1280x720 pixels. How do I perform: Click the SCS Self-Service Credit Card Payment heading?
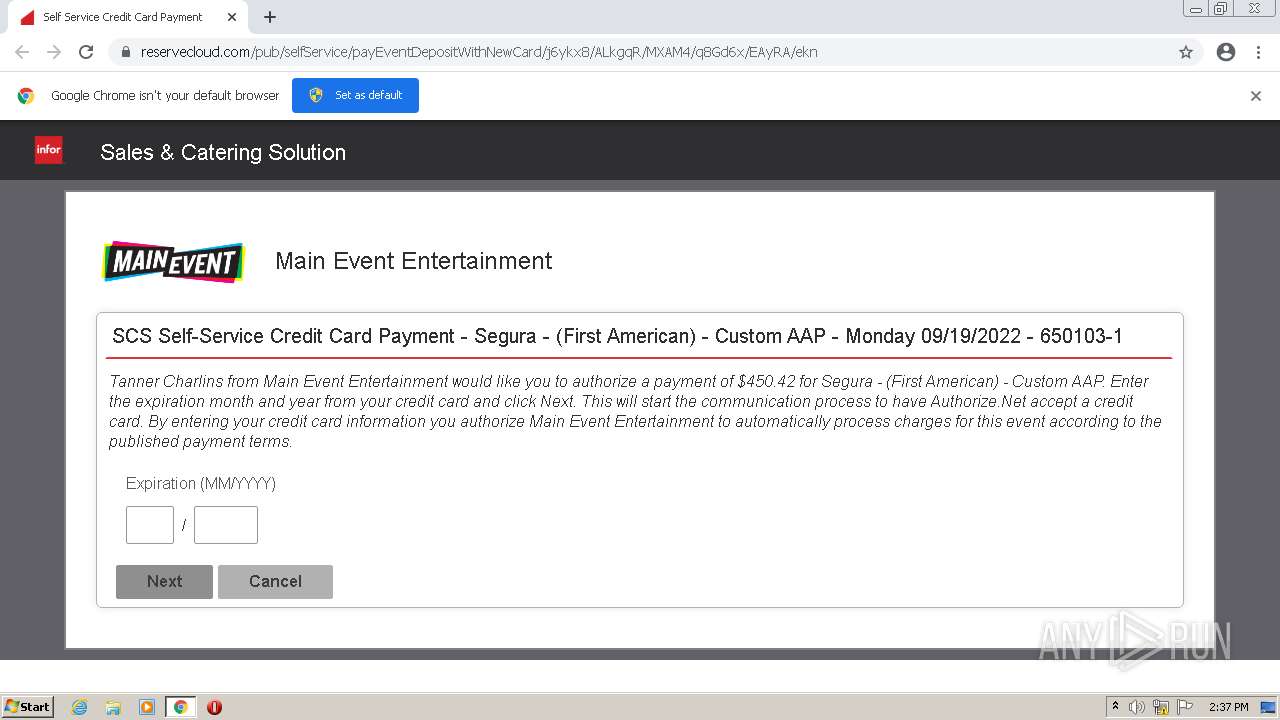click(x=617, y=336)
